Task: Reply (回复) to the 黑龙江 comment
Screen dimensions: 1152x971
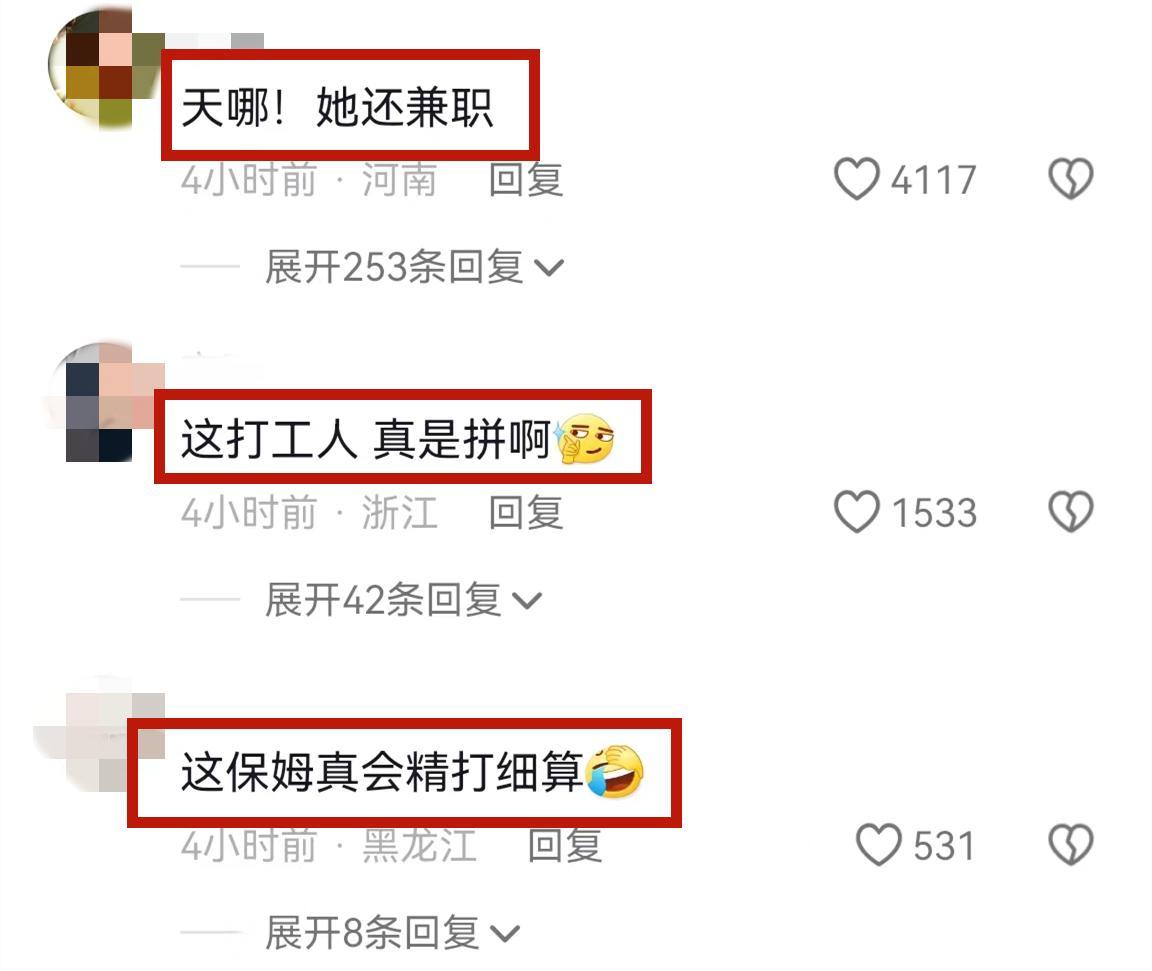Action: (x=565, y=845)
